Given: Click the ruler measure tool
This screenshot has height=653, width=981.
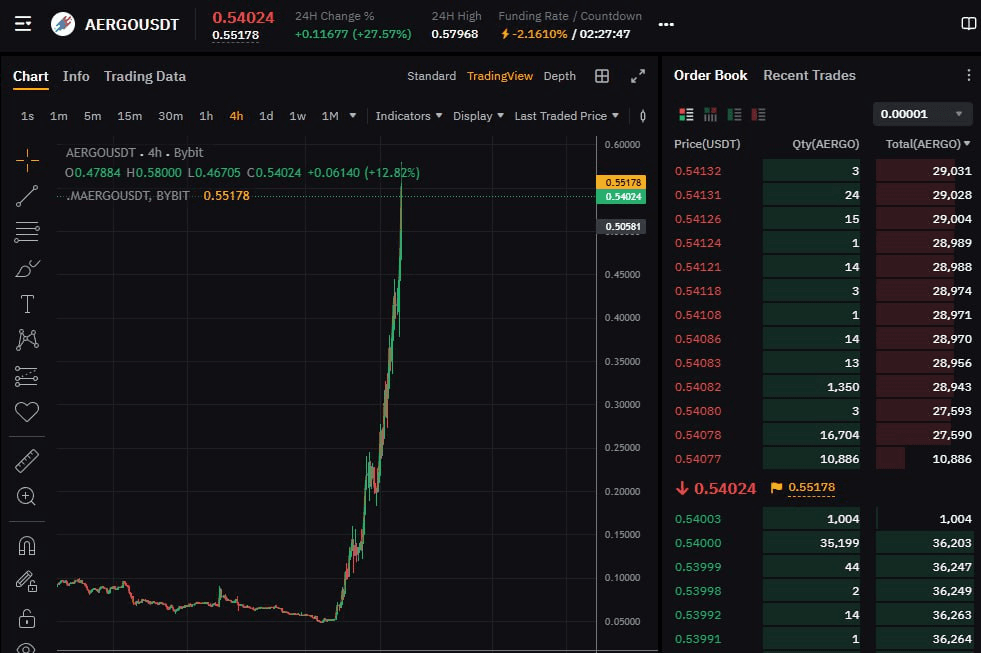Looking at the screenshot, I should click(27, 460).
